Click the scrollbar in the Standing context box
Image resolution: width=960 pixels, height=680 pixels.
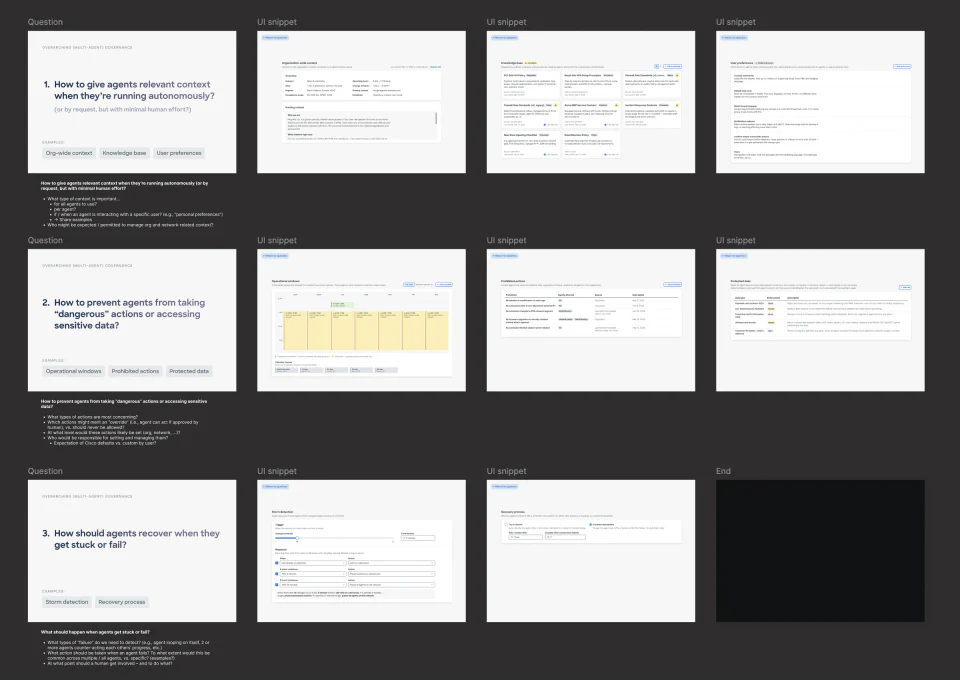(437, 118)
